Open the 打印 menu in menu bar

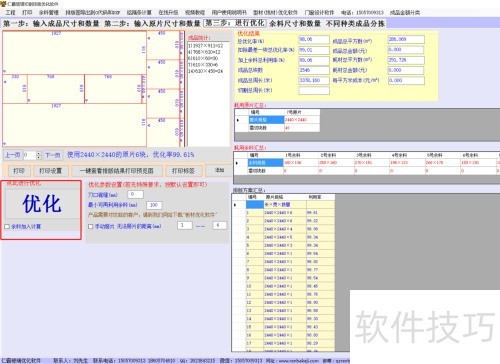pos(27,12)
